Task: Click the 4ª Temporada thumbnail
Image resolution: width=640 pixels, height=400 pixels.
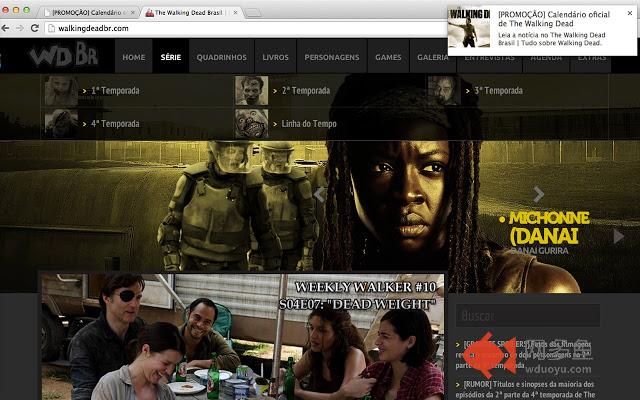Action: [61, 124]
